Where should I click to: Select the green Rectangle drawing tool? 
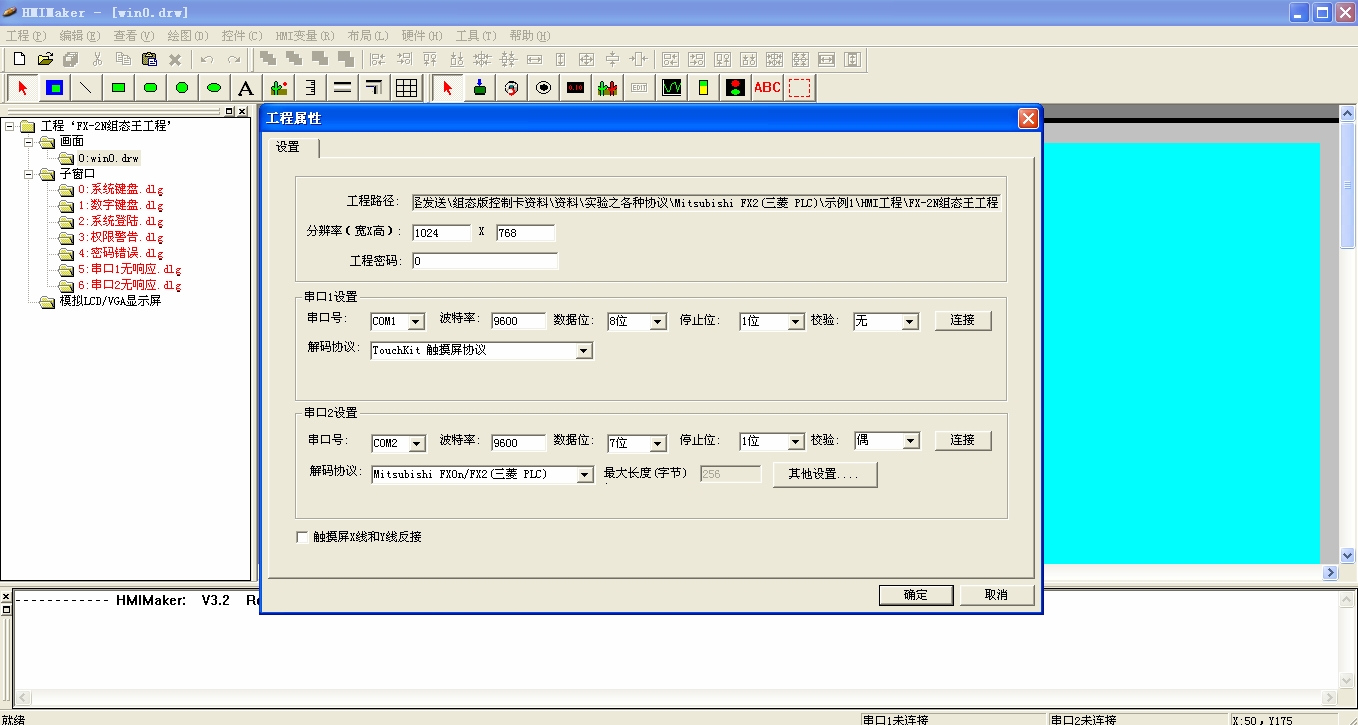118,88
